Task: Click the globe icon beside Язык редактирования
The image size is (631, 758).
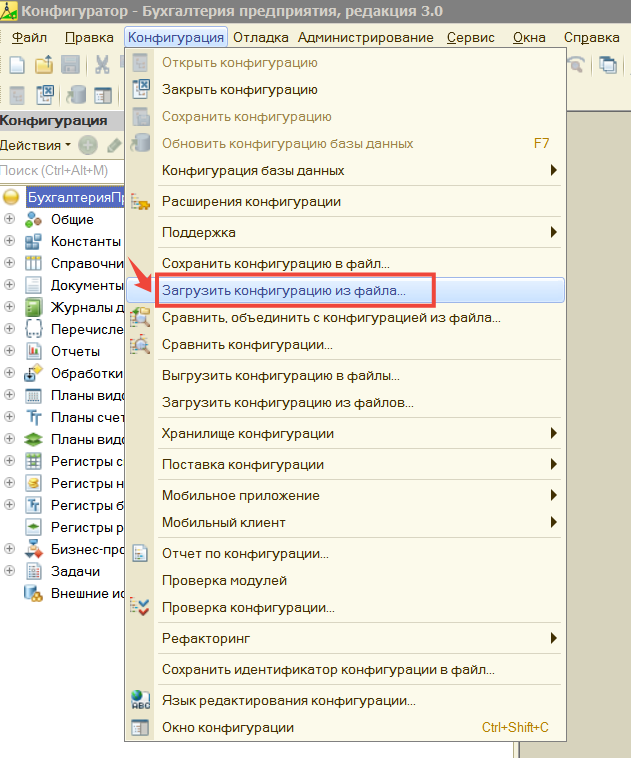Action: [140, 700]
